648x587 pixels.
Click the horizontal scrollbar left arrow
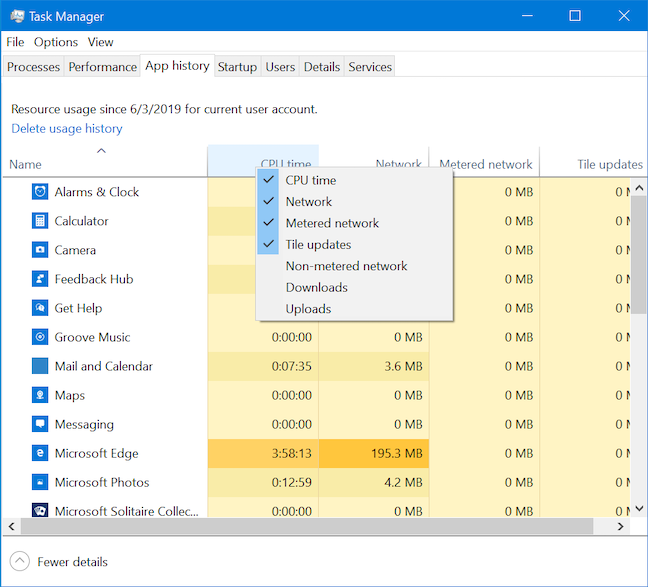[x=12, y=526]
